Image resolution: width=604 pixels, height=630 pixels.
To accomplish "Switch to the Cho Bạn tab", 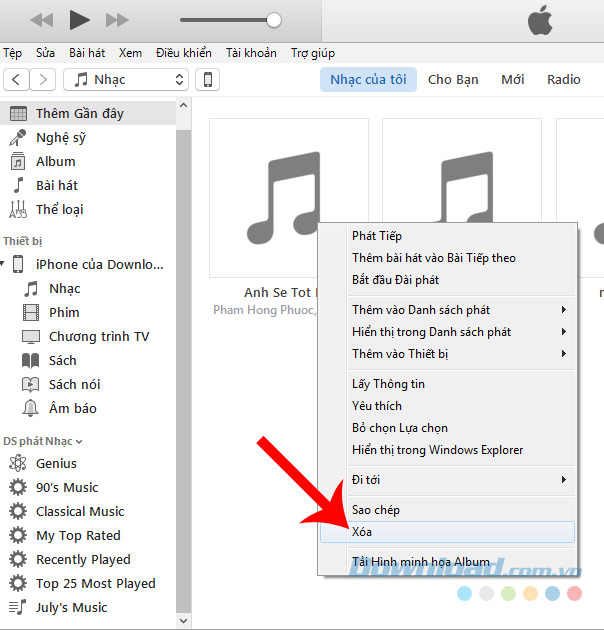I will (x=453, y=80).
